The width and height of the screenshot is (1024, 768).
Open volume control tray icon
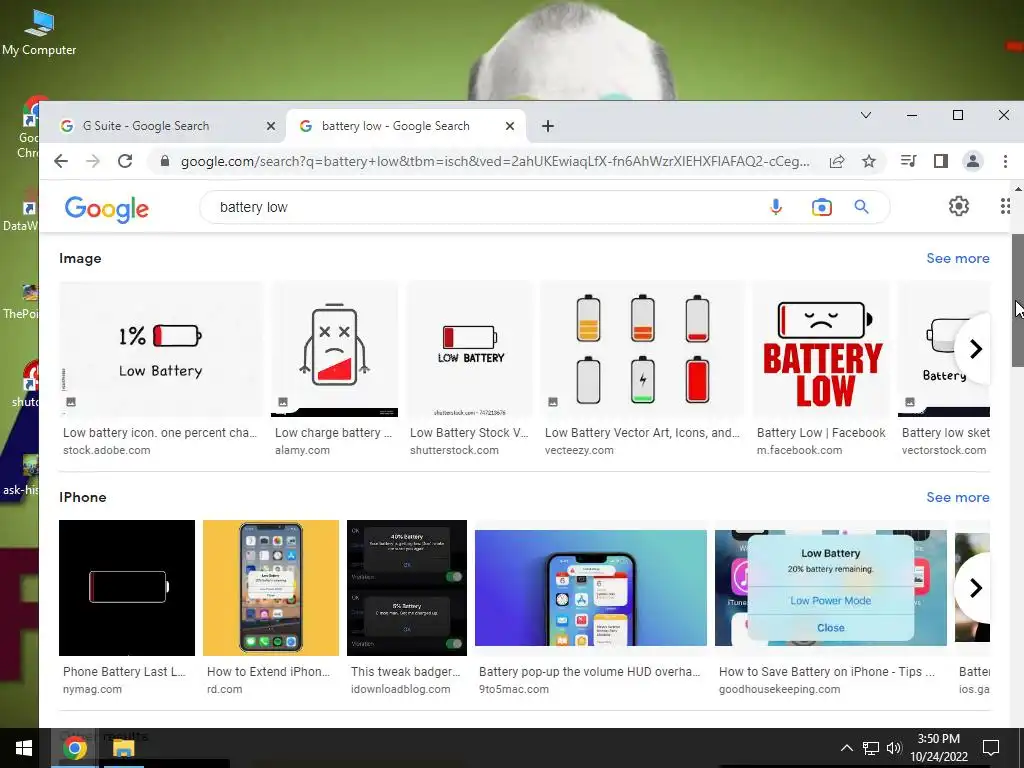(894, 748)
